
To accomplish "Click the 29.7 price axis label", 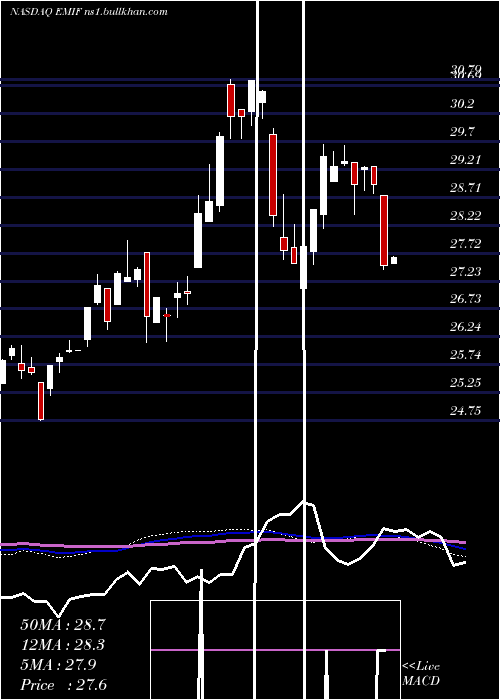I will (x=462, y=132).
